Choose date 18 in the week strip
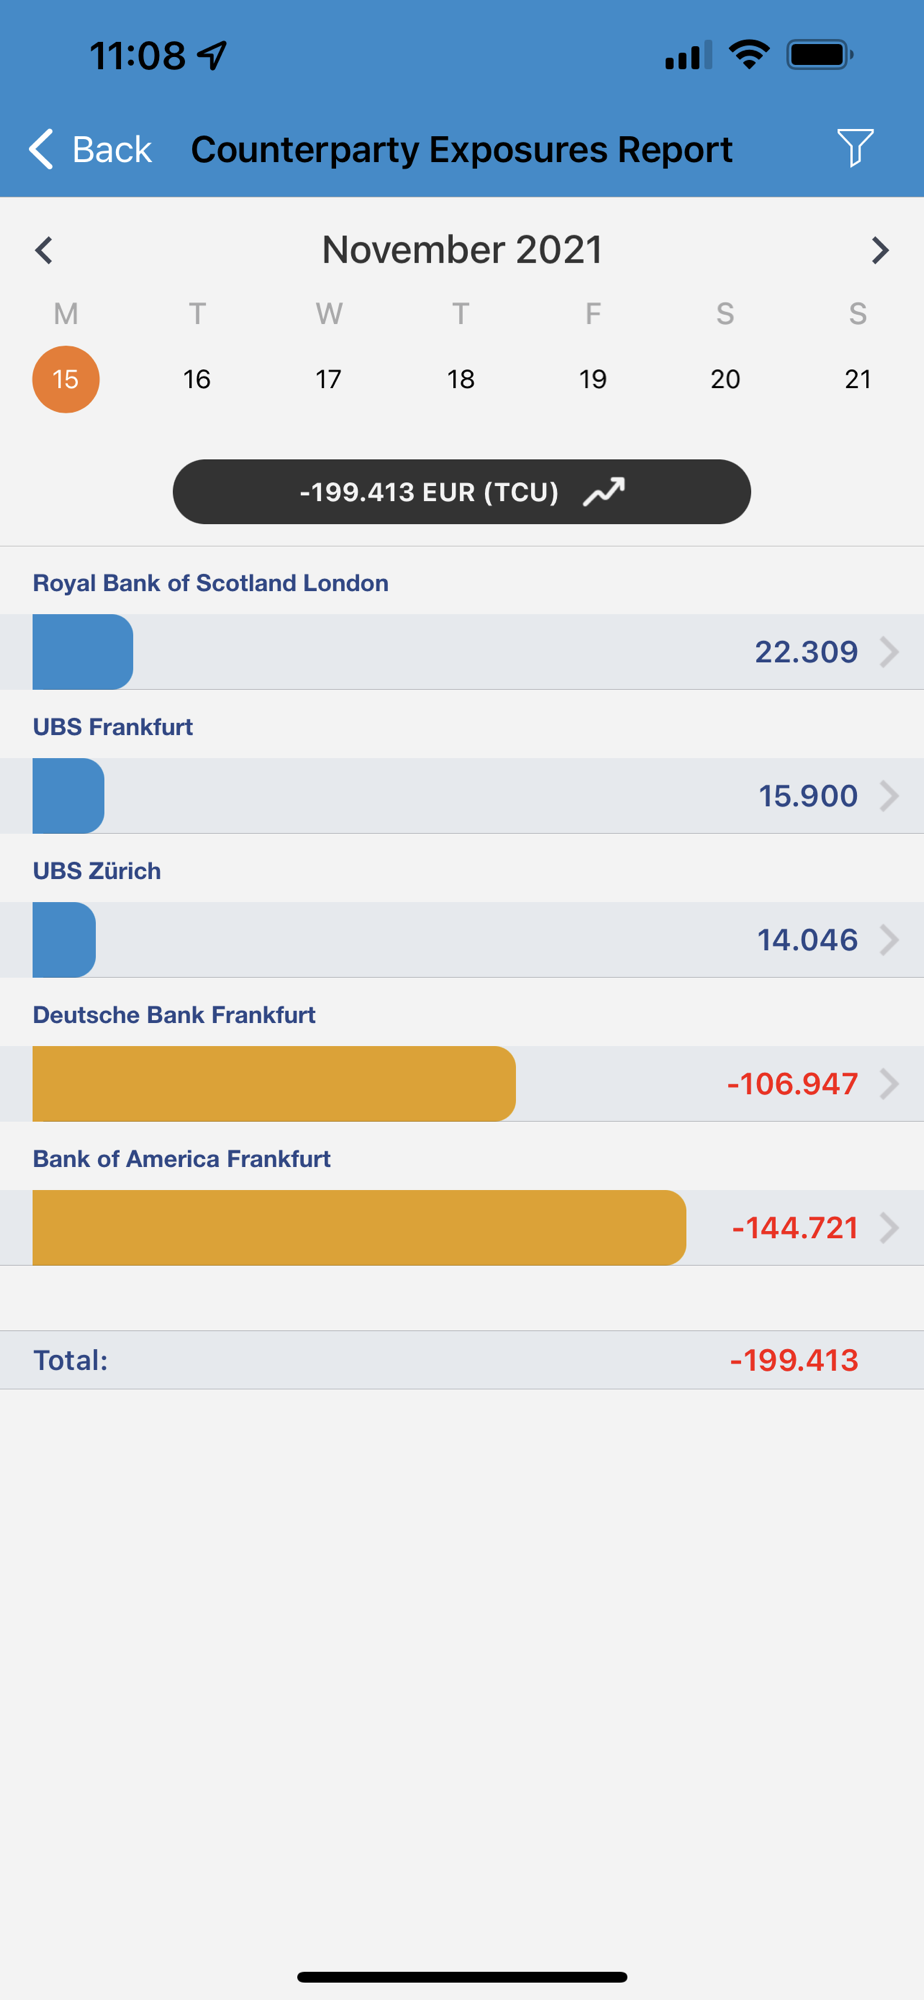This screenshot has height=2000, width=924. [461, 380]
